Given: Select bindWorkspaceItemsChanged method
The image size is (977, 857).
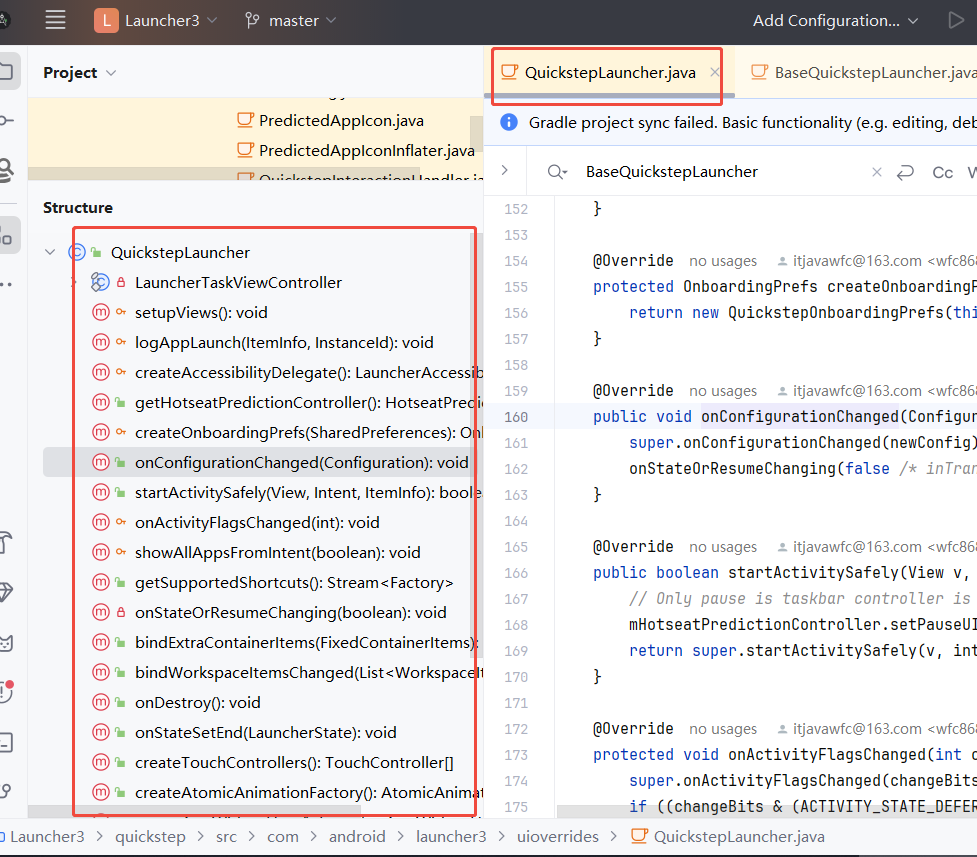Looking at the screenshot, I should 308,673.
